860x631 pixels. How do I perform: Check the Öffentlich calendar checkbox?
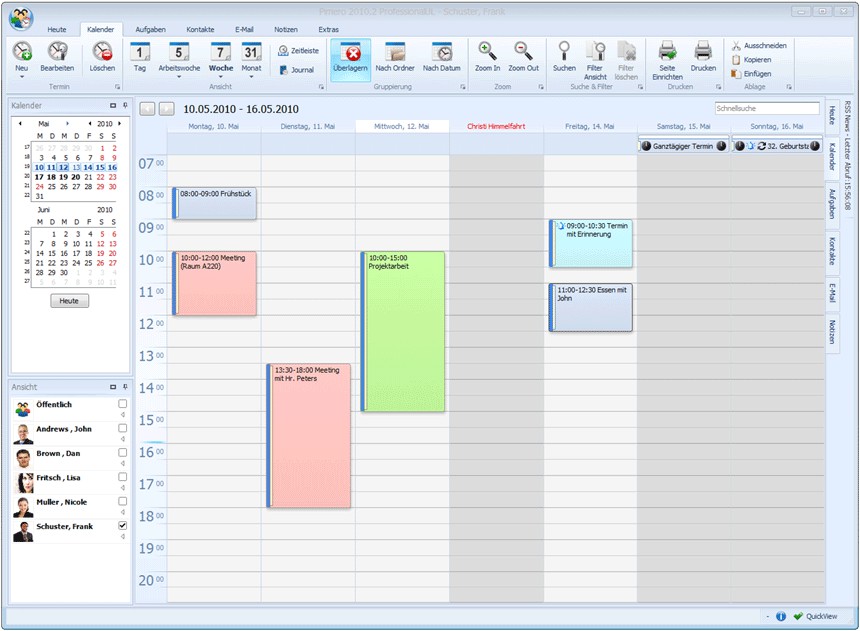[x=122, y=403]
